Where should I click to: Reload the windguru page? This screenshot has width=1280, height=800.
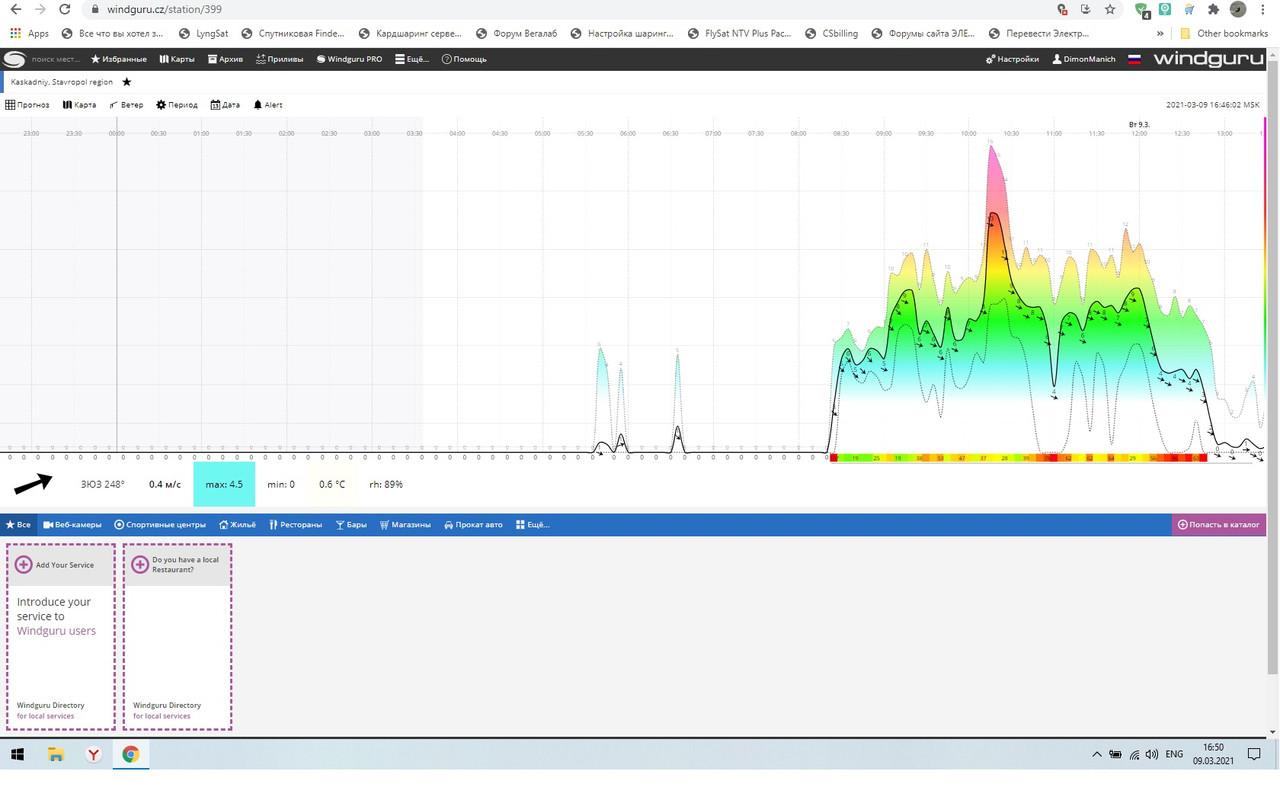point(65,9)
